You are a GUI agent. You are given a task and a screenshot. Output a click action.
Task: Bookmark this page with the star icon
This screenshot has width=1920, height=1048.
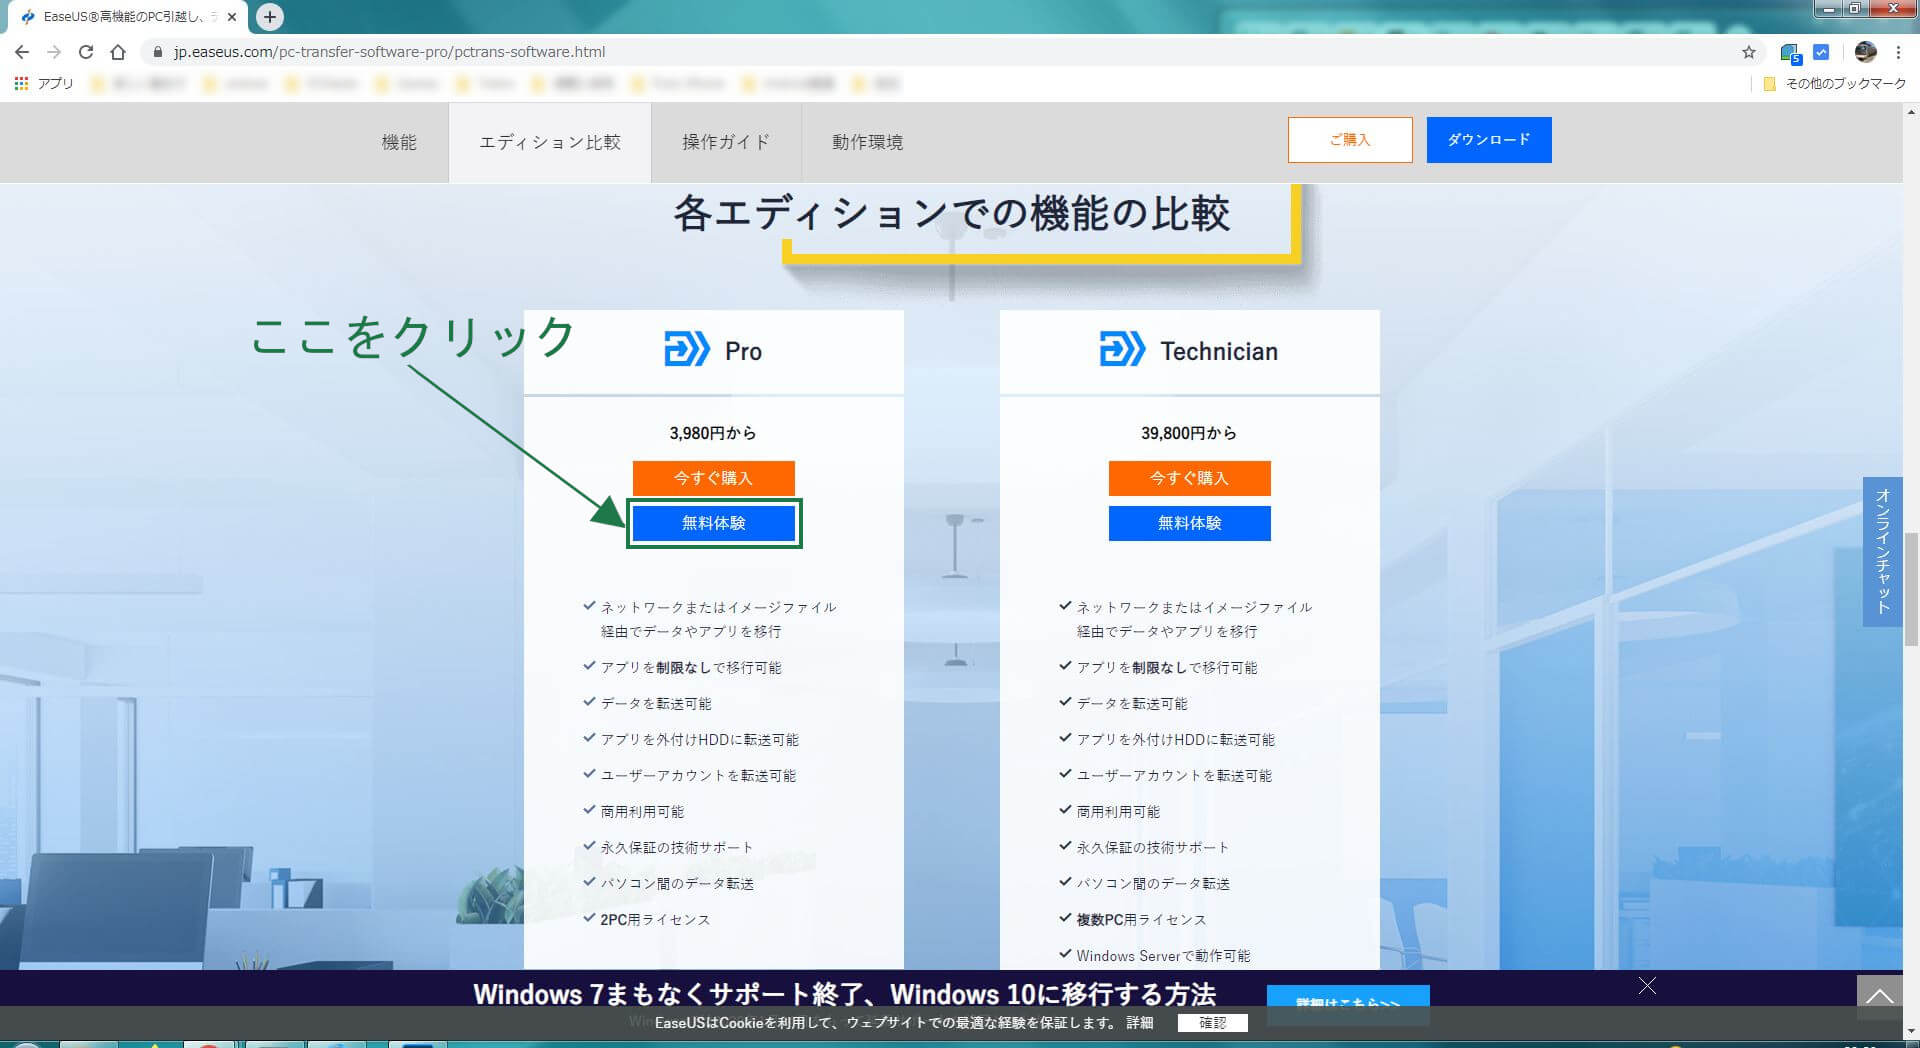point(1749,52)
